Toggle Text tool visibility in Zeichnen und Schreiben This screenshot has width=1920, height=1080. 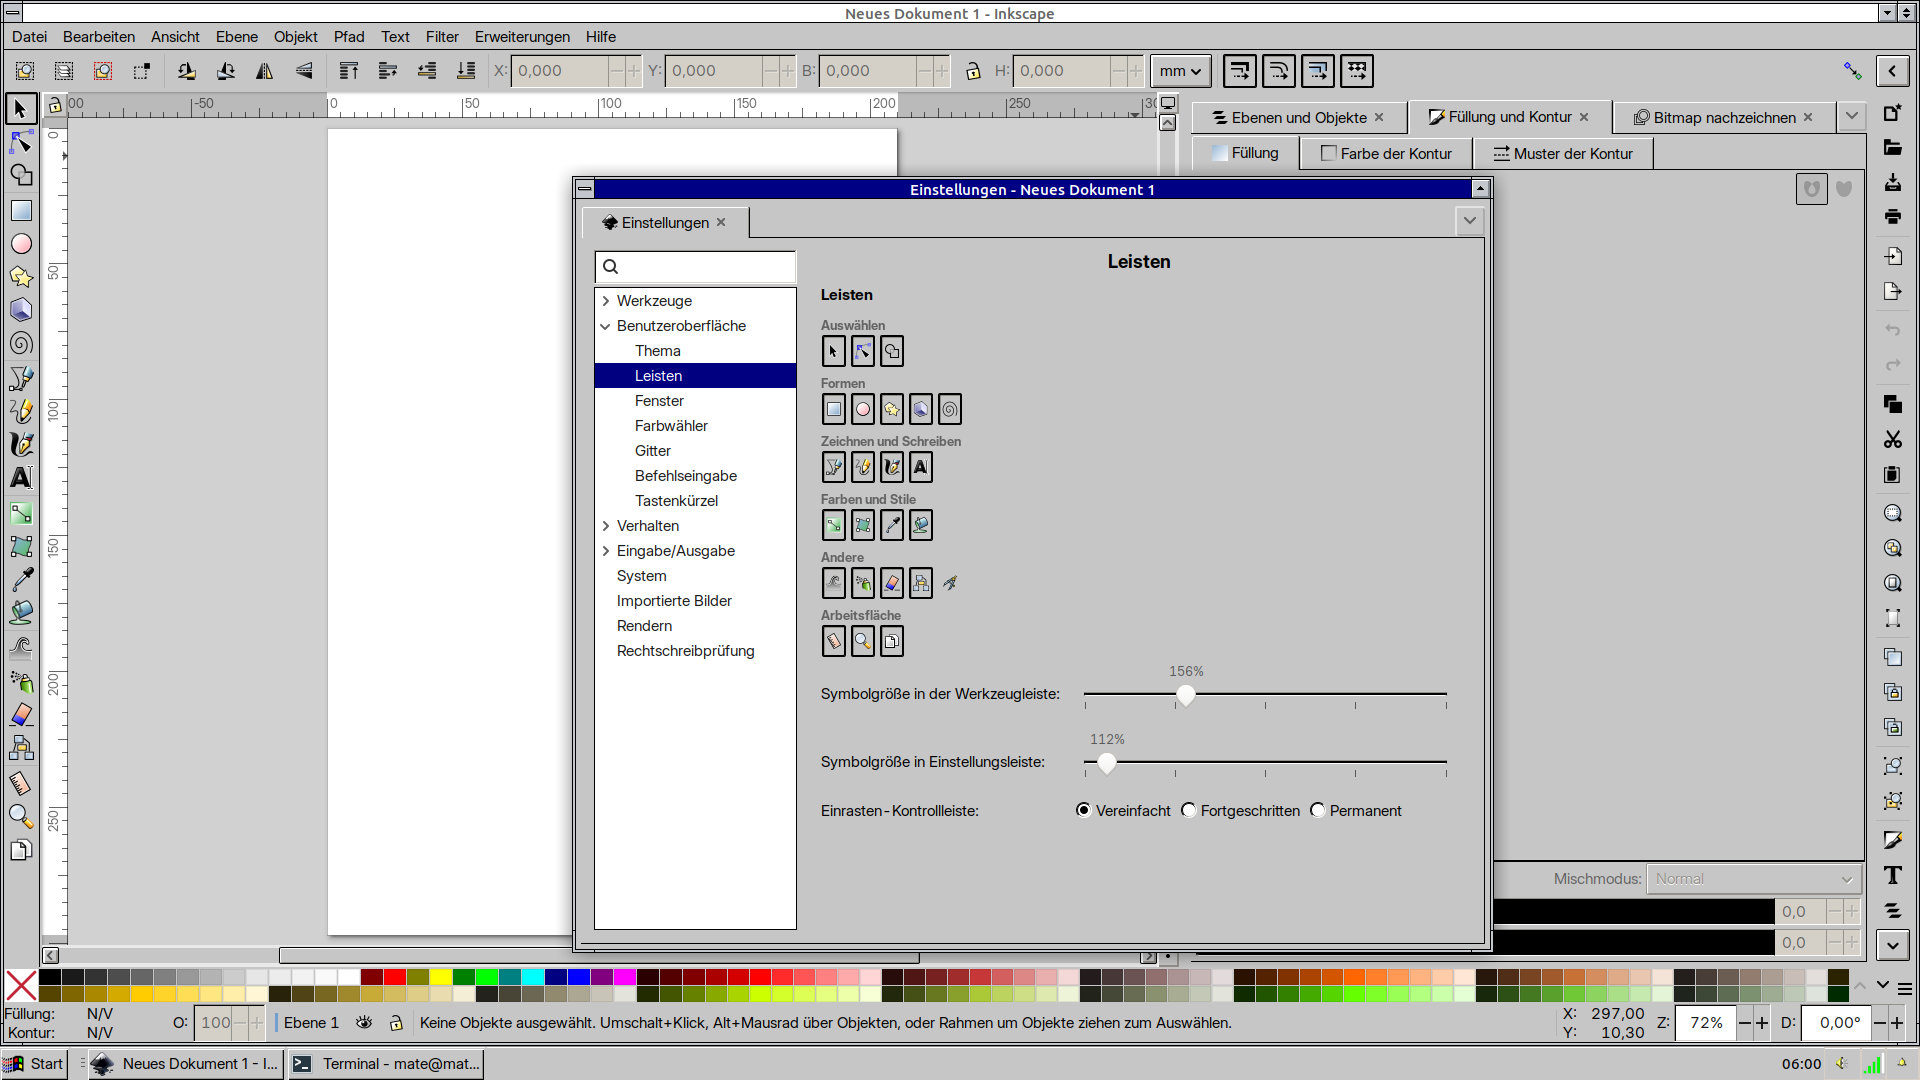pyautogui.click(x=921, y=467)
